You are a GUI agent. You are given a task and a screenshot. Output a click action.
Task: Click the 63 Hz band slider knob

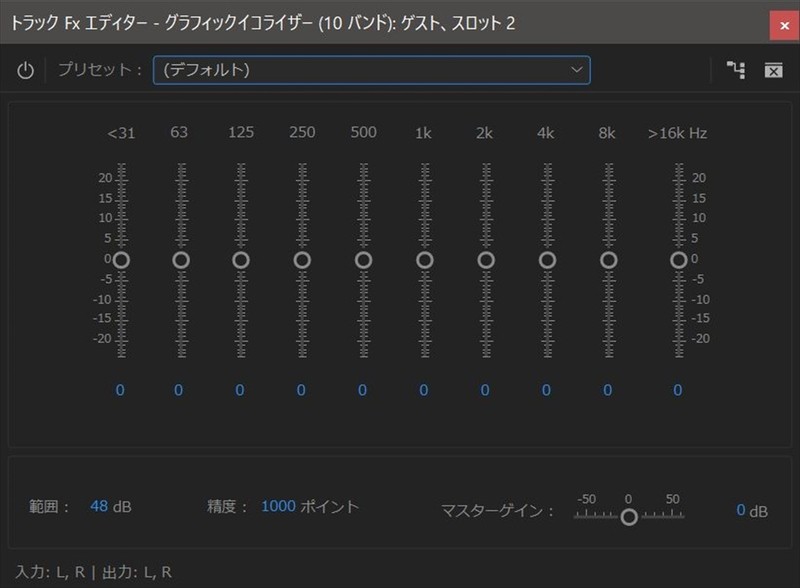(181, 260)
